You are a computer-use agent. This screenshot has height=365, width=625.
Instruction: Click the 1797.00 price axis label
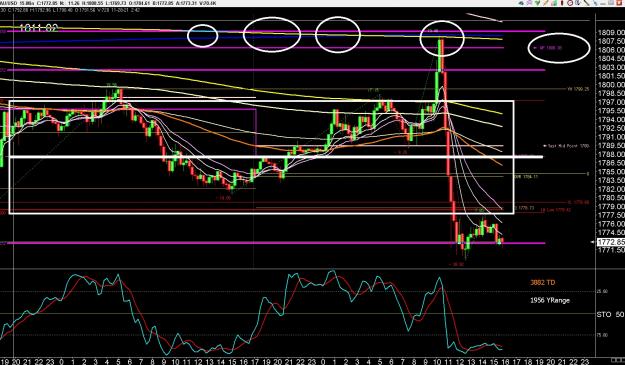pyautogui.click(x=611, y=102)
